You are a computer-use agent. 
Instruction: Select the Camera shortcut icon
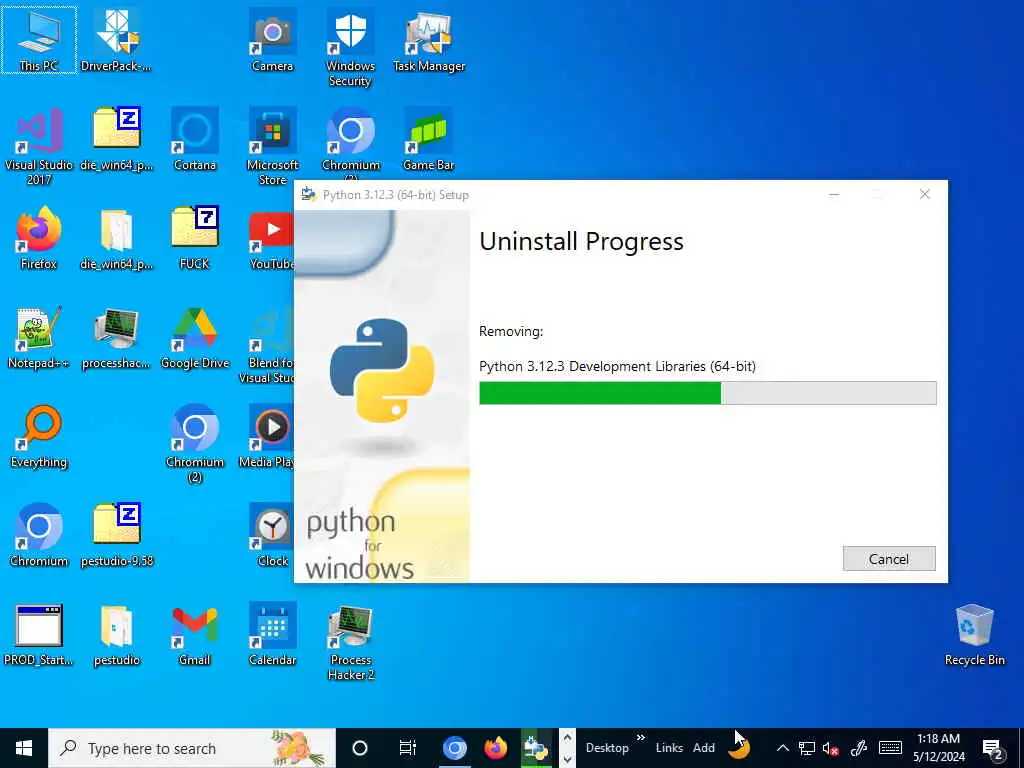272,40
